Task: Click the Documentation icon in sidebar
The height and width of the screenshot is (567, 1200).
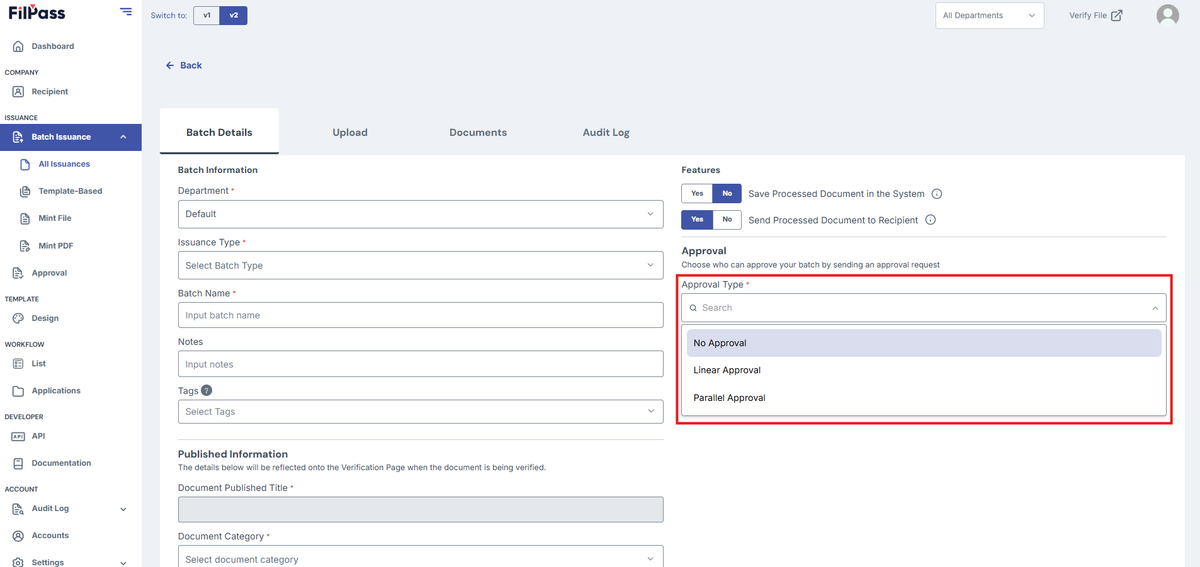Action: pos(18,463)
